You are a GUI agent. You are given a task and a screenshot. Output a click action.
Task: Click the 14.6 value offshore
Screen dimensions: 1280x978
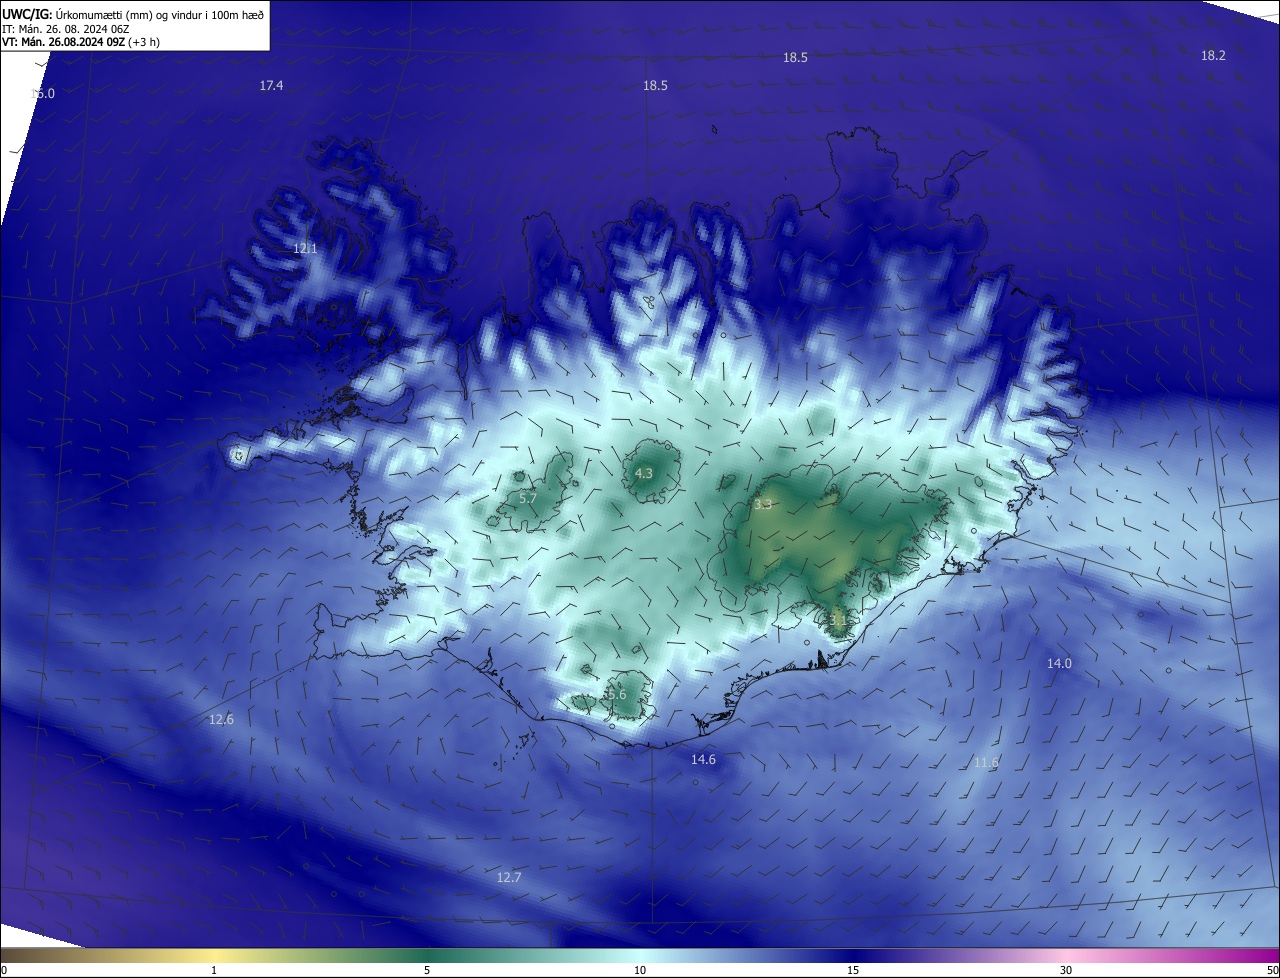[703, 760]
